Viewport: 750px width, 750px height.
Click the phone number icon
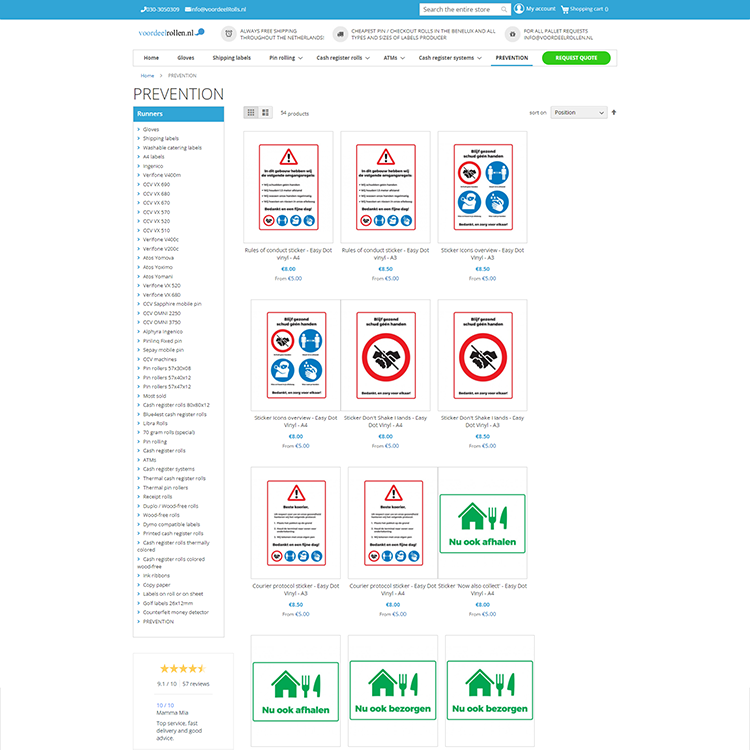[x=142, y=9]
